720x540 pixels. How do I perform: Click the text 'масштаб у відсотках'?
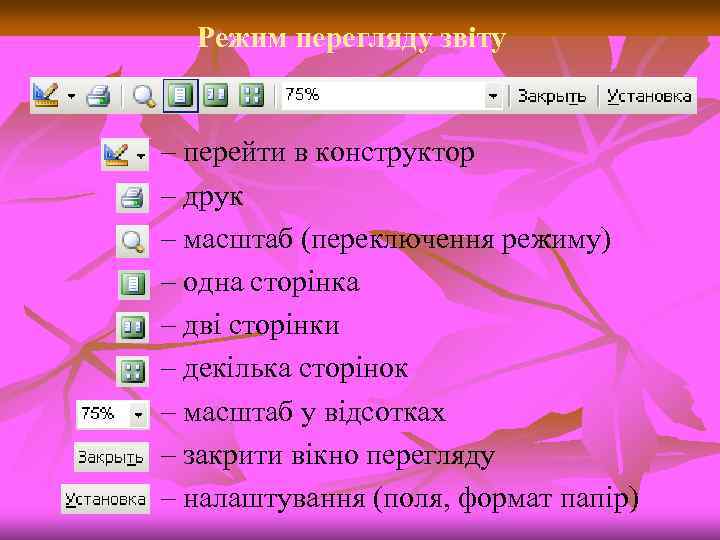315,412
